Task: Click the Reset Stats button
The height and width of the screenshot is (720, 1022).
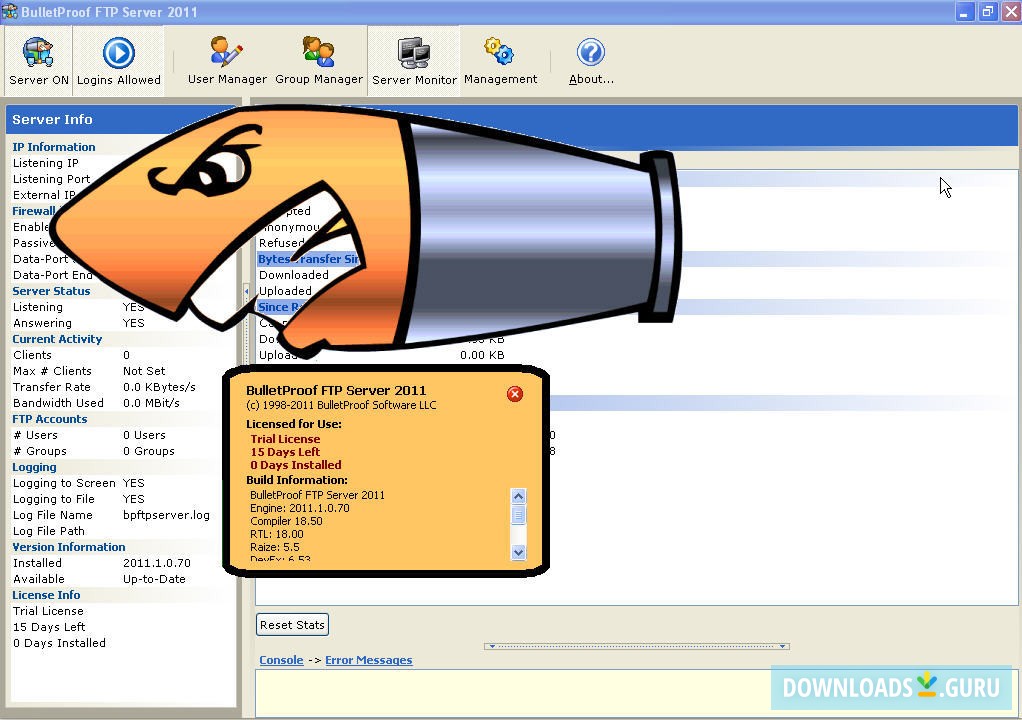Action: tap(292, 624)
